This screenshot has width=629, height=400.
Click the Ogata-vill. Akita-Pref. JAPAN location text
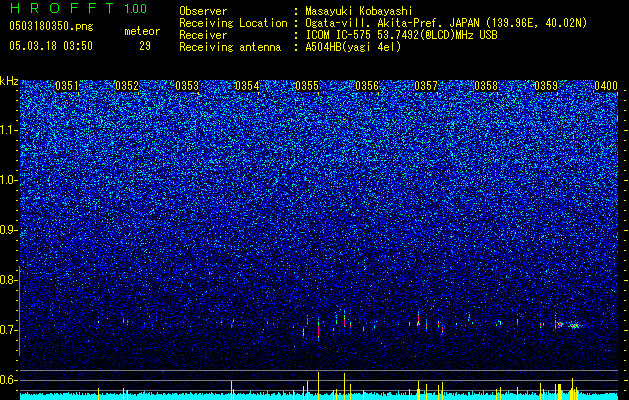coord(446,23)
